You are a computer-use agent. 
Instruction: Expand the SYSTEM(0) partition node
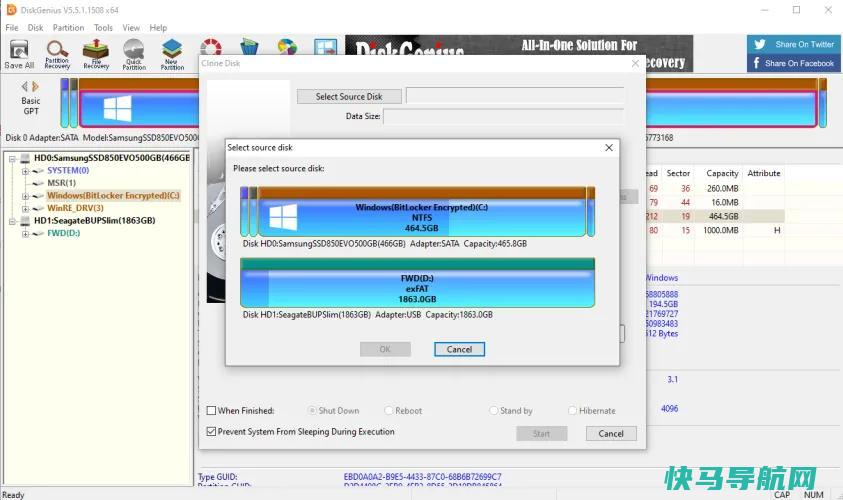pos(25,172)
